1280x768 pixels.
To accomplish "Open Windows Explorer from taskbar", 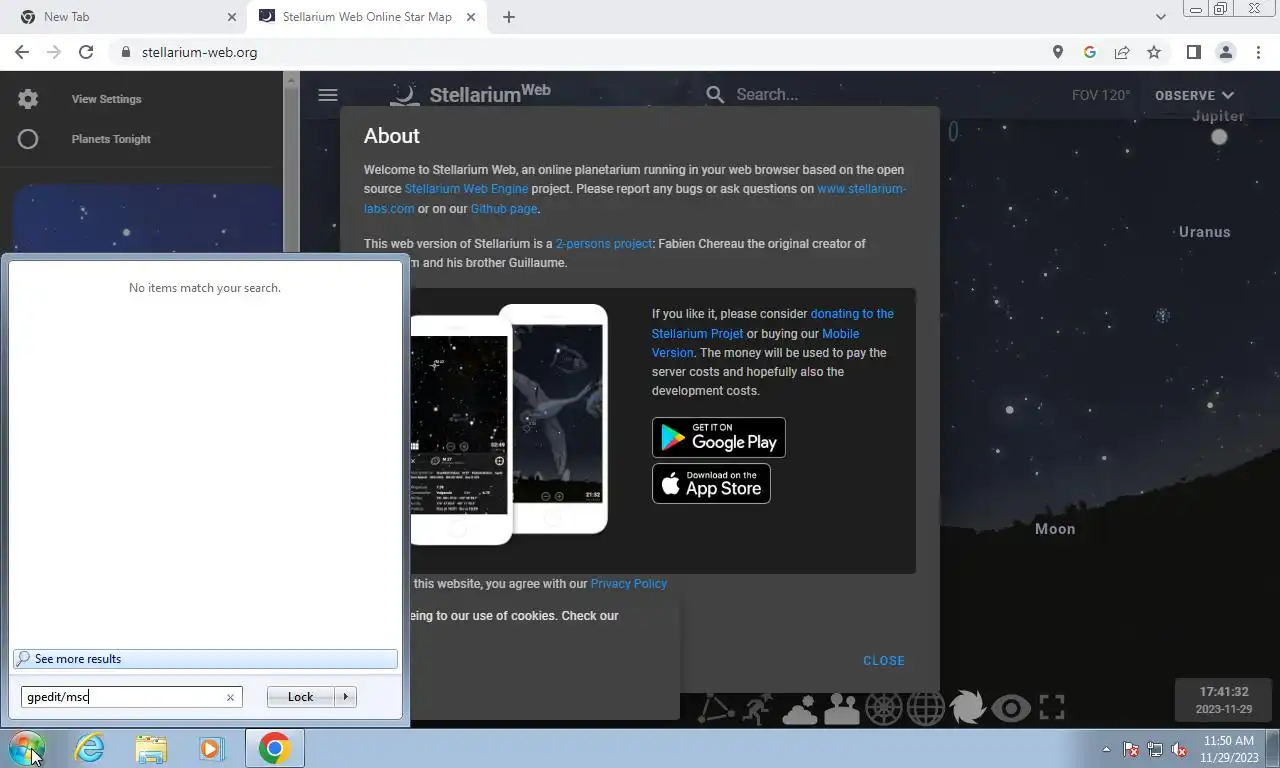I will [x=151, y=748].
